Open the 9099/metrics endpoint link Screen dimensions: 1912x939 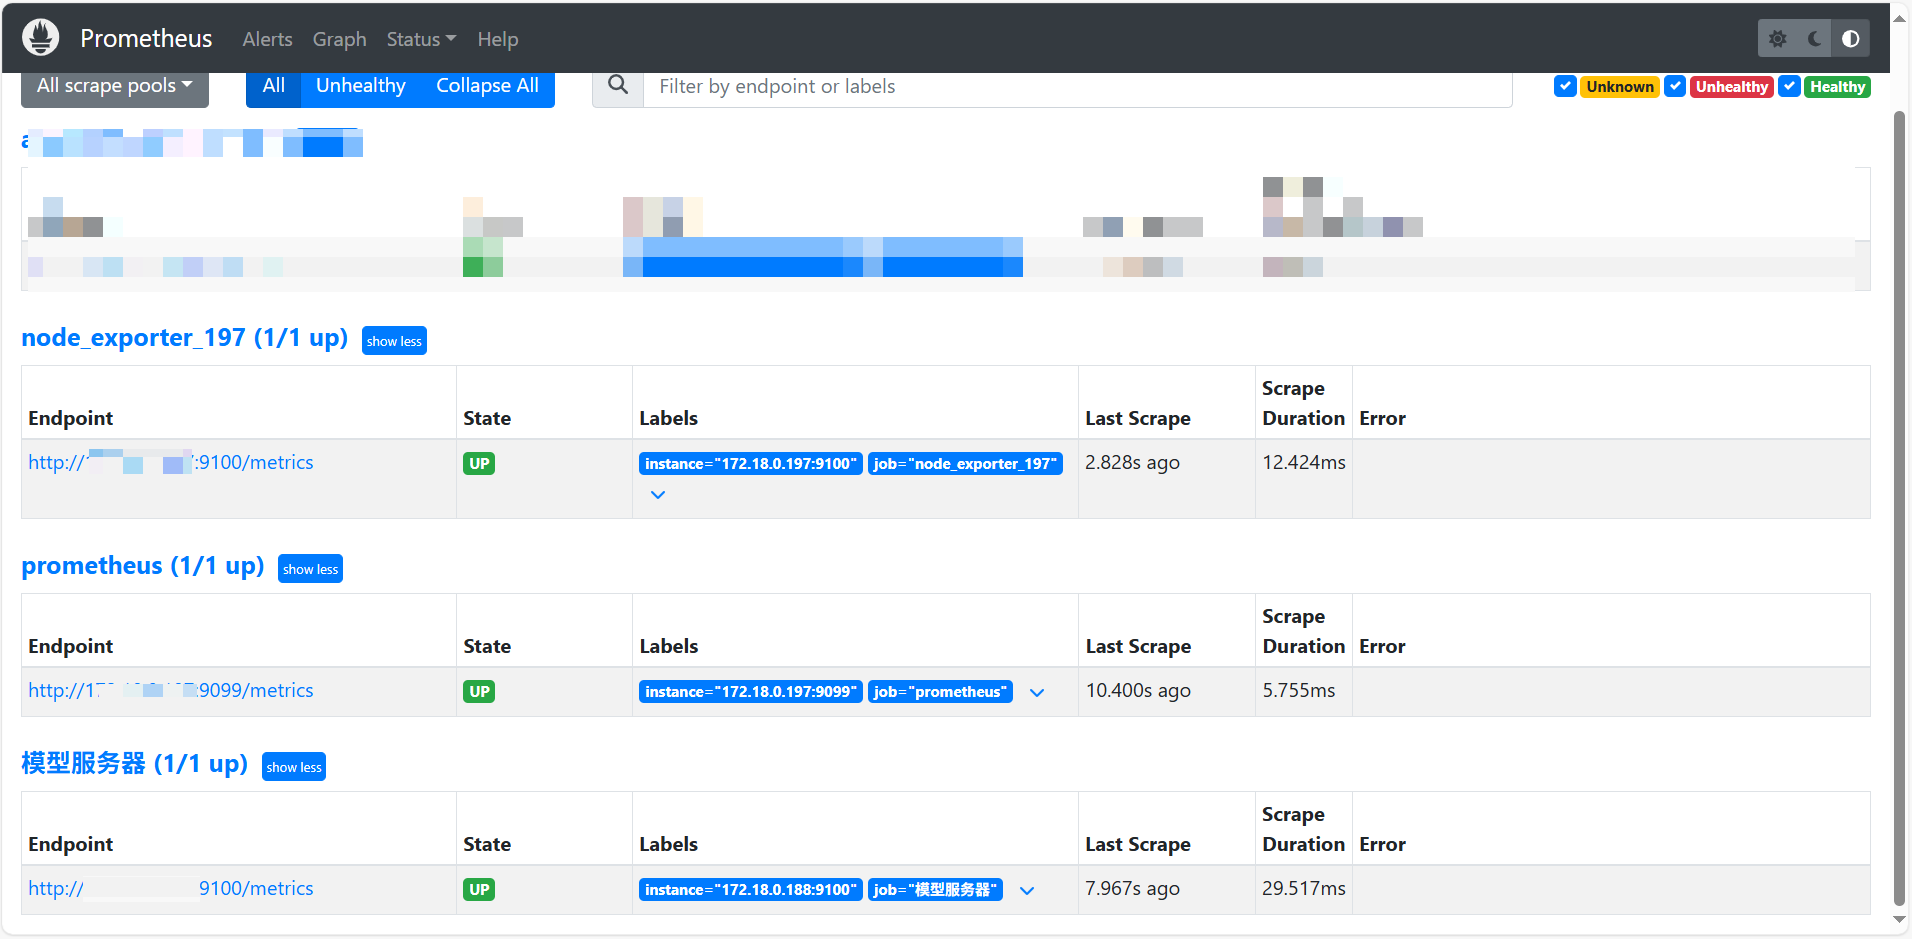pos(170,690)
